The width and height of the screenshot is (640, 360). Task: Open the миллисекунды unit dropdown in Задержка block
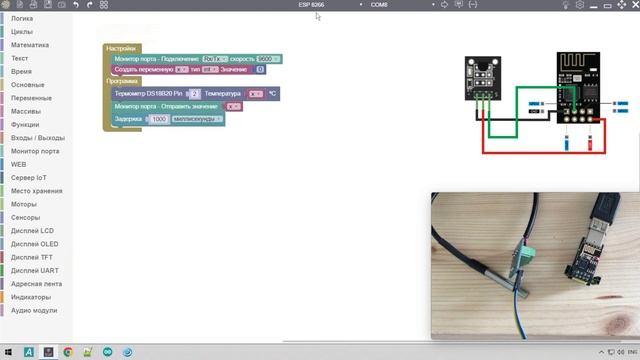pyautogui.click(x=197, y=119)
